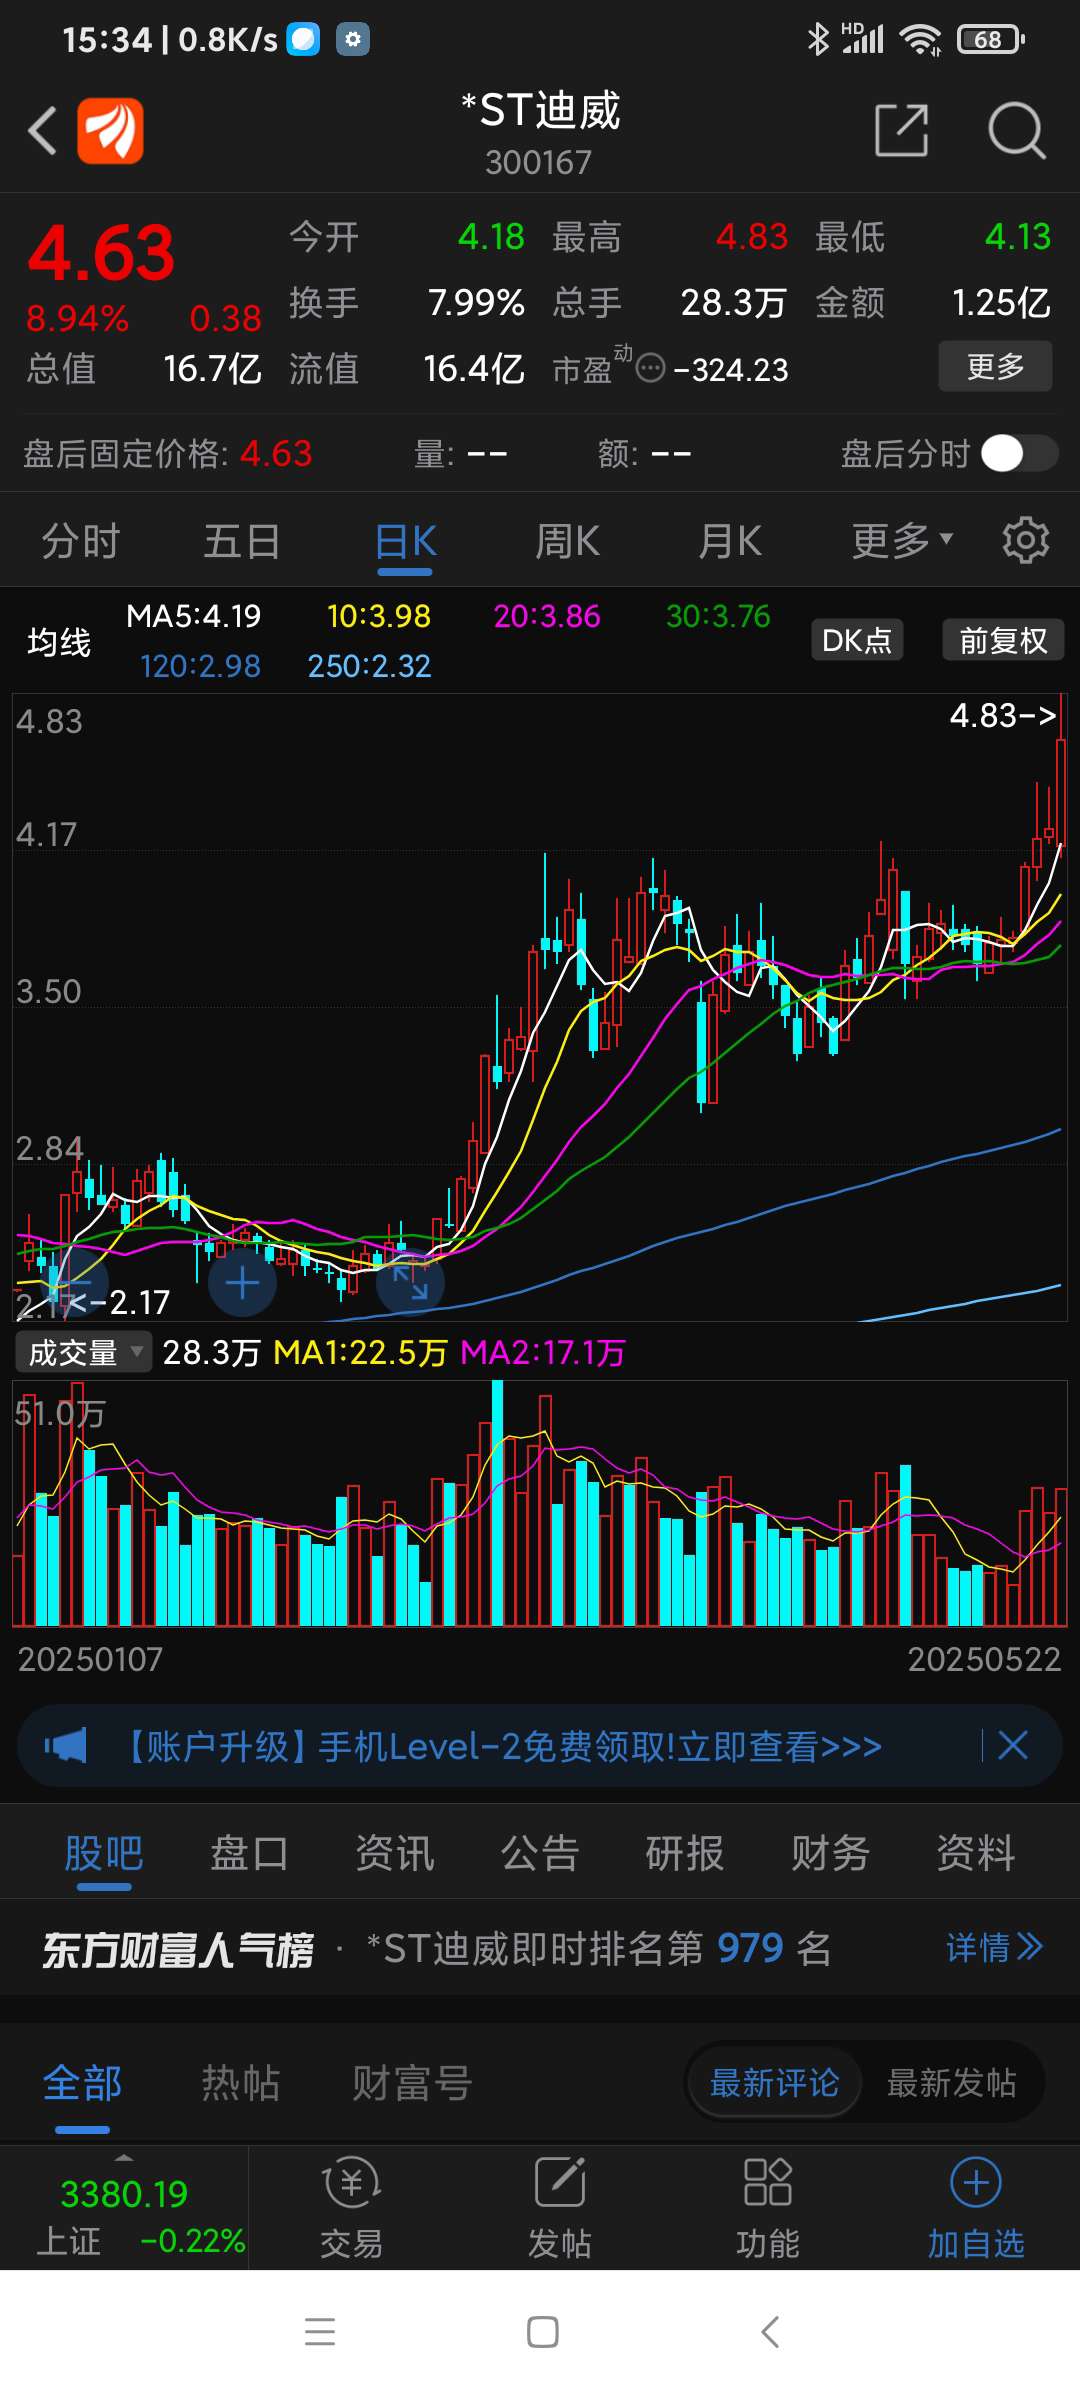Expand chart to fullscreen via arrows icon
1080x2400 pixels.
coord(410,1282)
